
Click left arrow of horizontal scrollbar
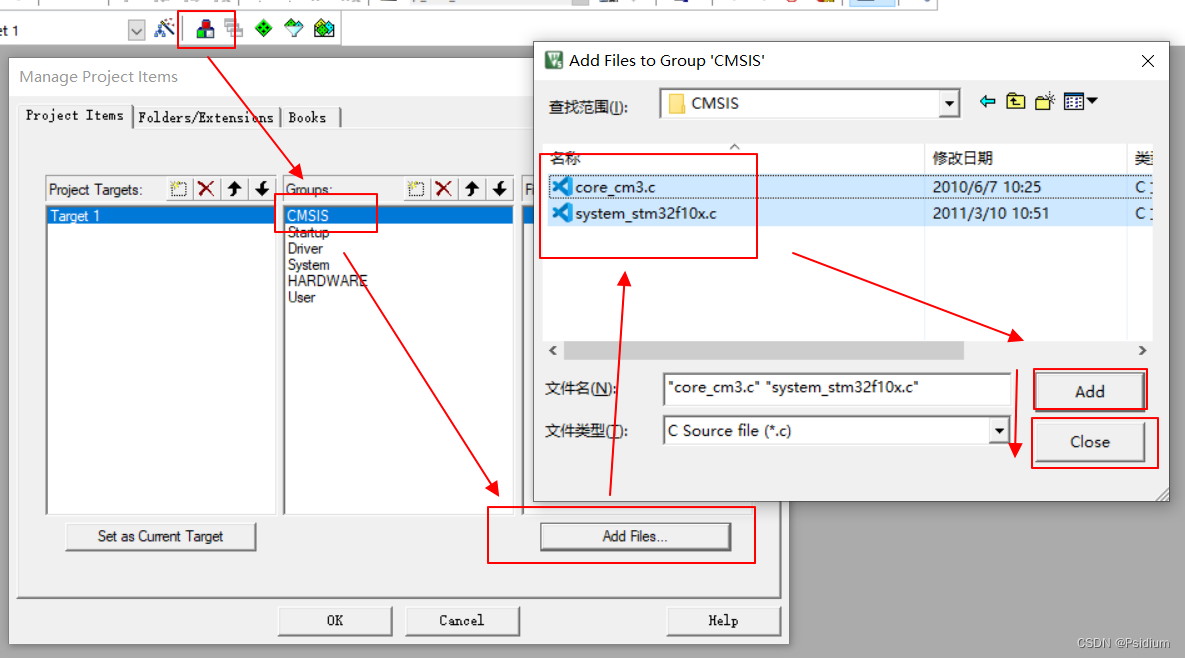553,351
